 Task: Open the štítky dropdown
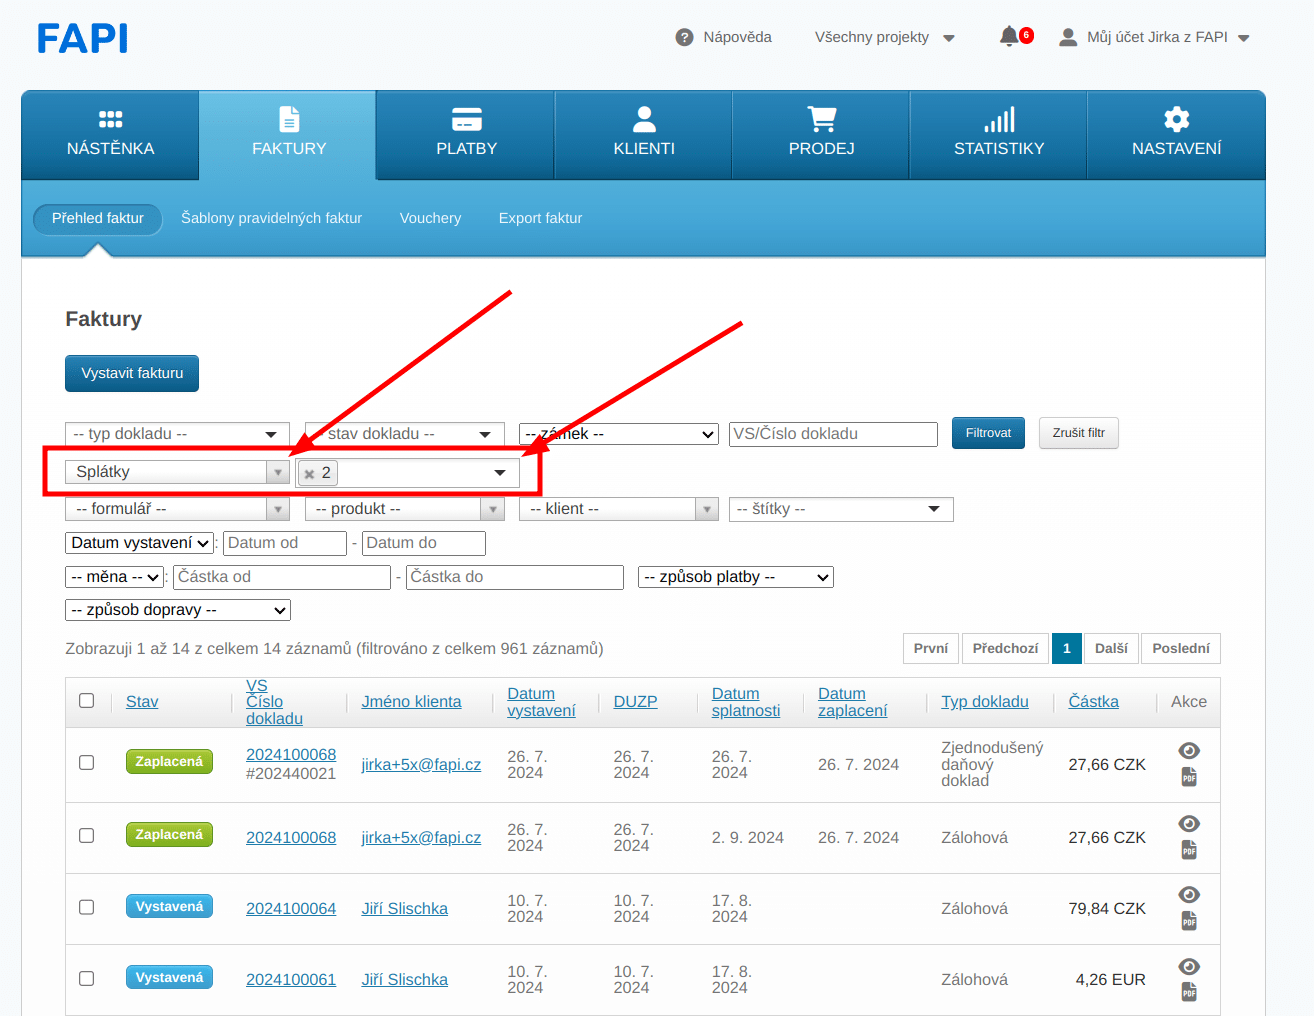pyautogui.click(x=841, y=509)
